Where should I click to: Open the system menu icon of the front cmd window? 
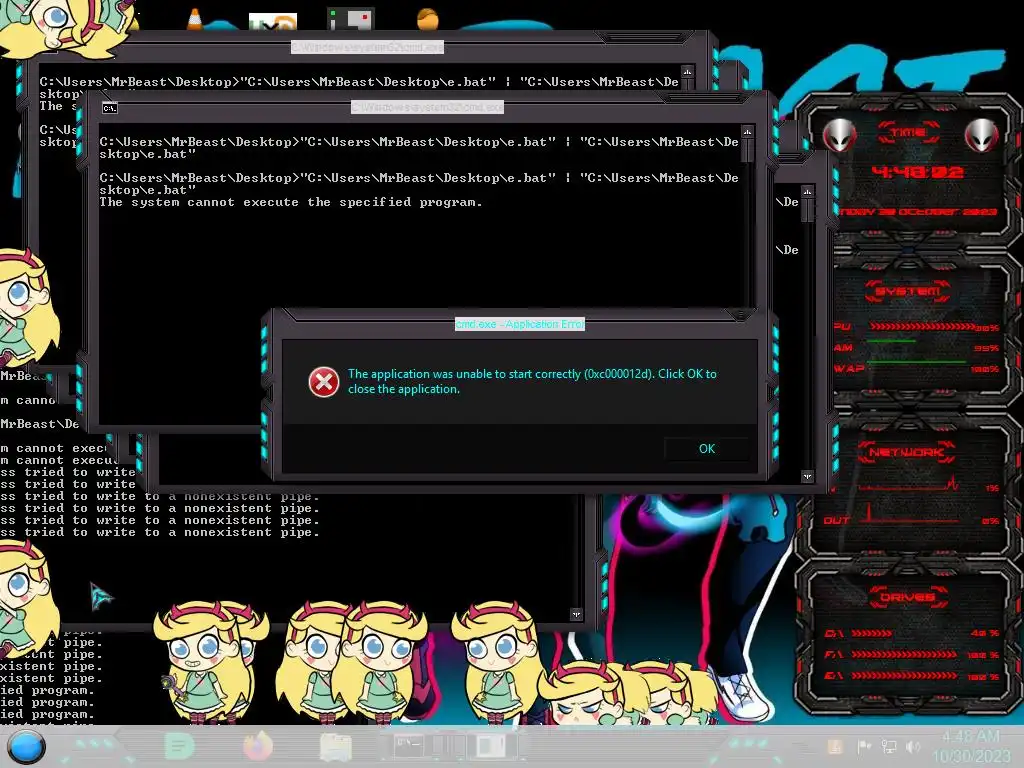pos(110,108)
